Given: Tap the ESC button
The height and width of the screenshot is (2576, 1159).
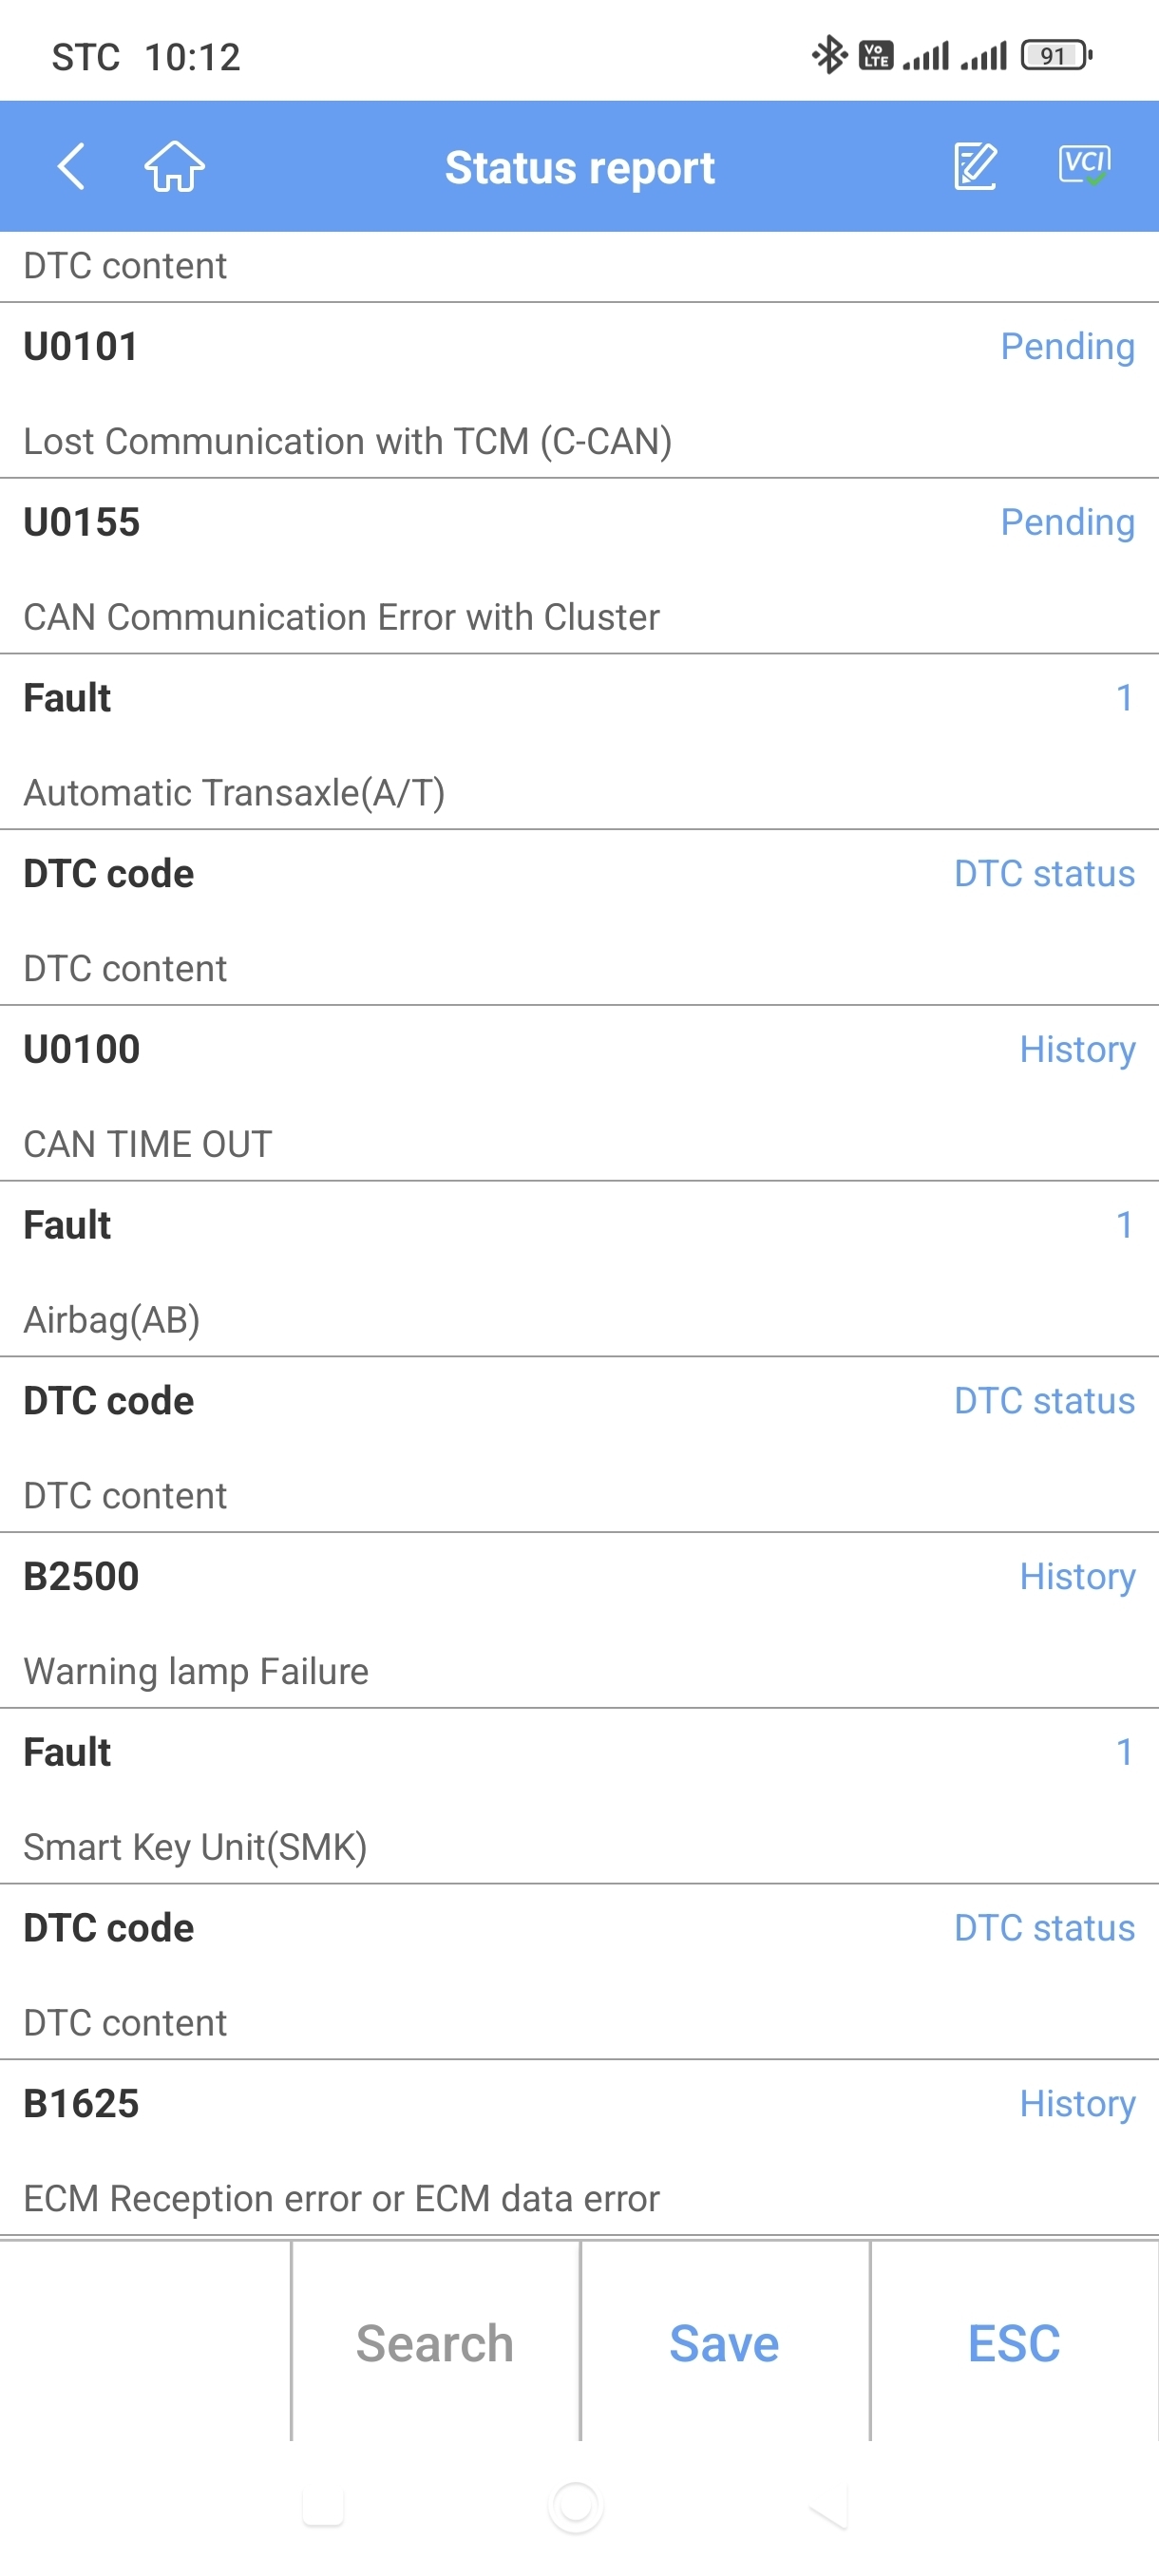Looking at the screenshot, I should pos(1014,2342).
